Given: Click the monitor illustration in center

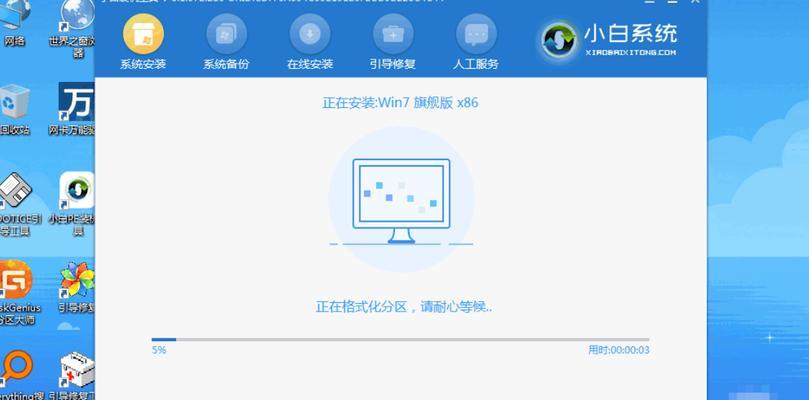Looking at the screenshot, I should click(x=401, y=200).
